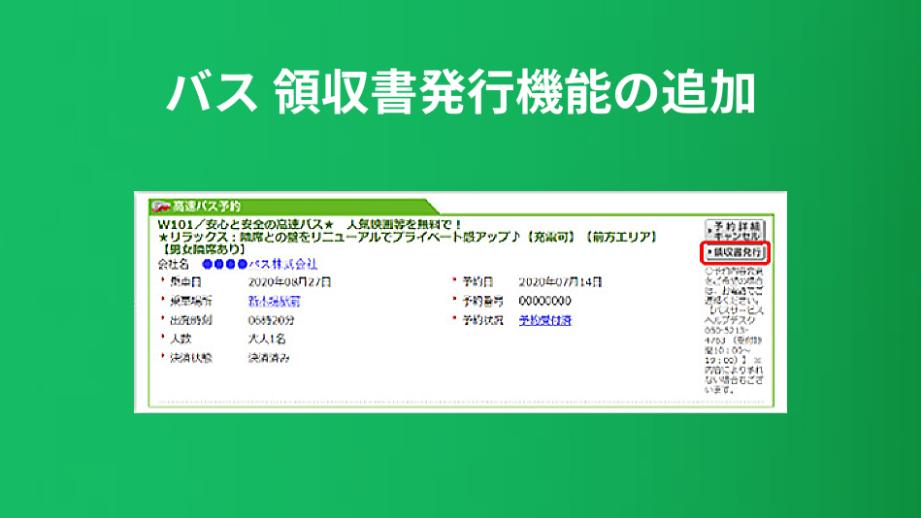The height and width of the screenshot is (518, 921).
Task: Click the 会社名 label
Action: tap(173, 264)
